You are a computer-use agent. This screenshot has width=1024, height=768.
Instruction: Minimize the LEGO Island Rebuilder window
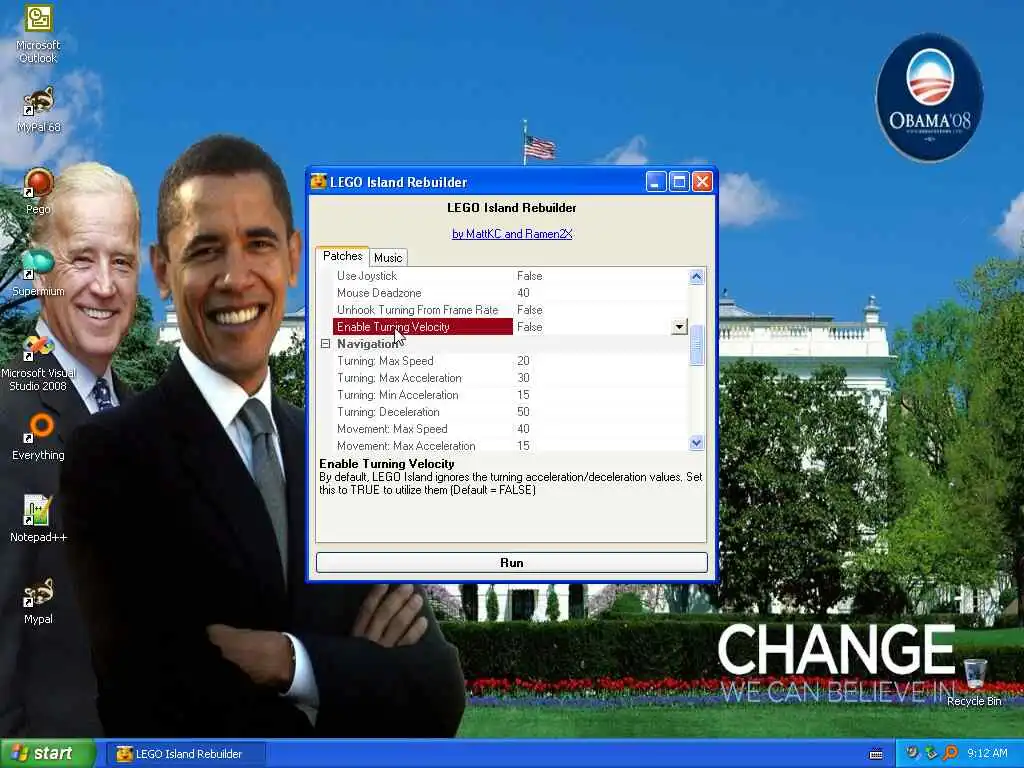point(656,182)
